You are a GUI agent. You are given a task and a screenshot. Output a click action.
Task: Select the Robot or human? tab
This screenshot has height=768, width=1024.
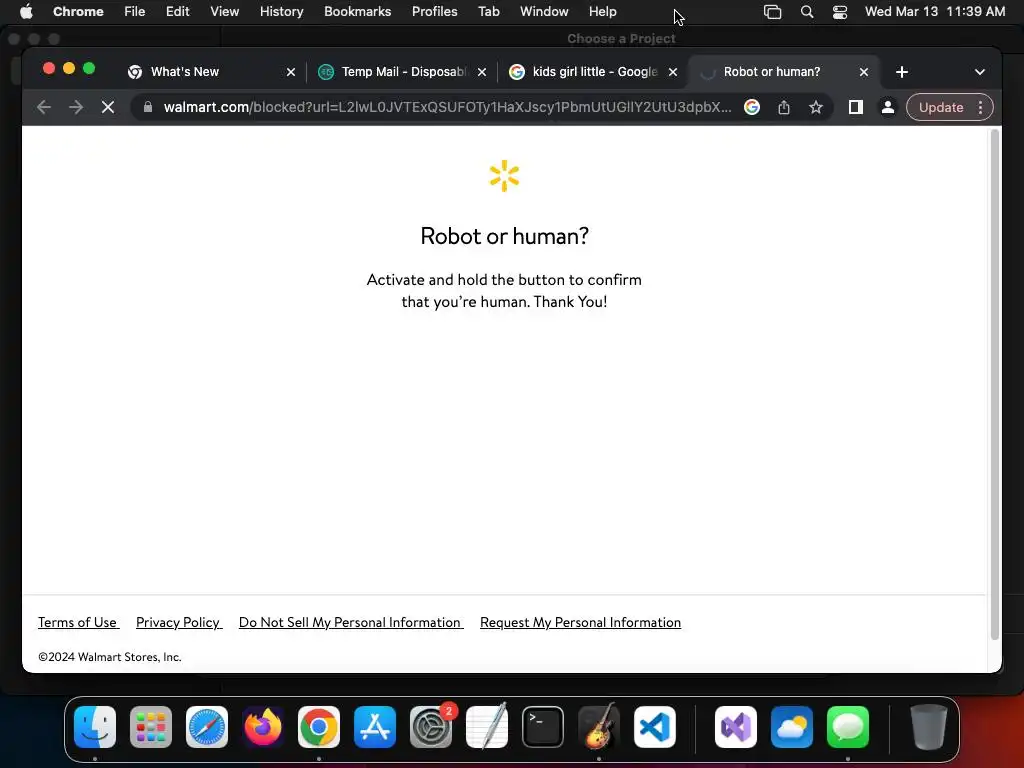tap(784, 72)
